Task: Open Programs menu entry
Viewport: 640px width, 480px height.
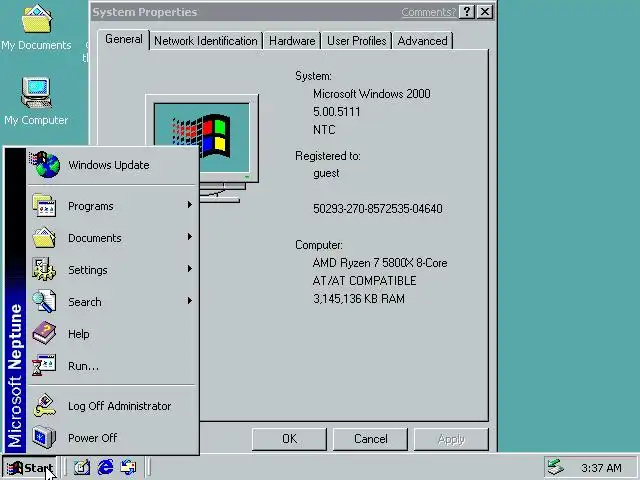Action: tap(112, 206)
